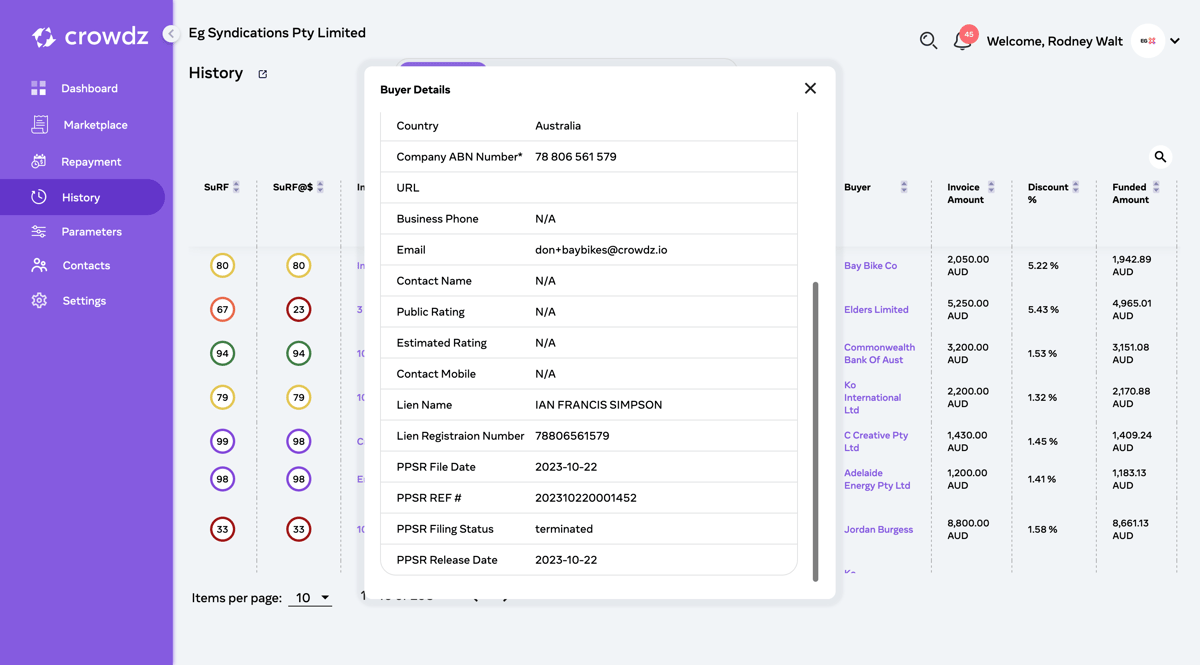The image size is (1200, 665).
Task: Open Bay Bike Co buyer link
Action: point(870,266)
